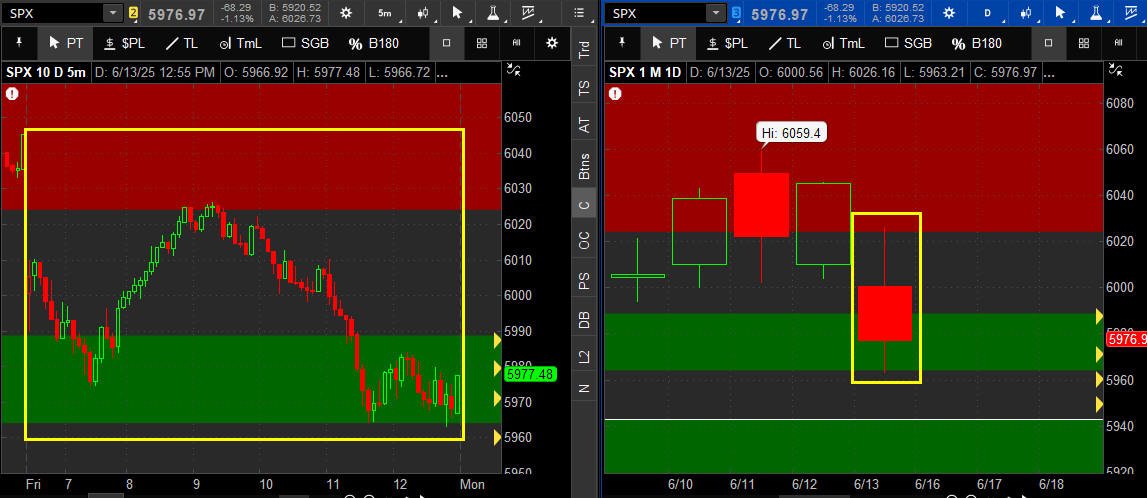
Task: Expand the symbol dropdown arrow on left chart
Action: point(113,12)
